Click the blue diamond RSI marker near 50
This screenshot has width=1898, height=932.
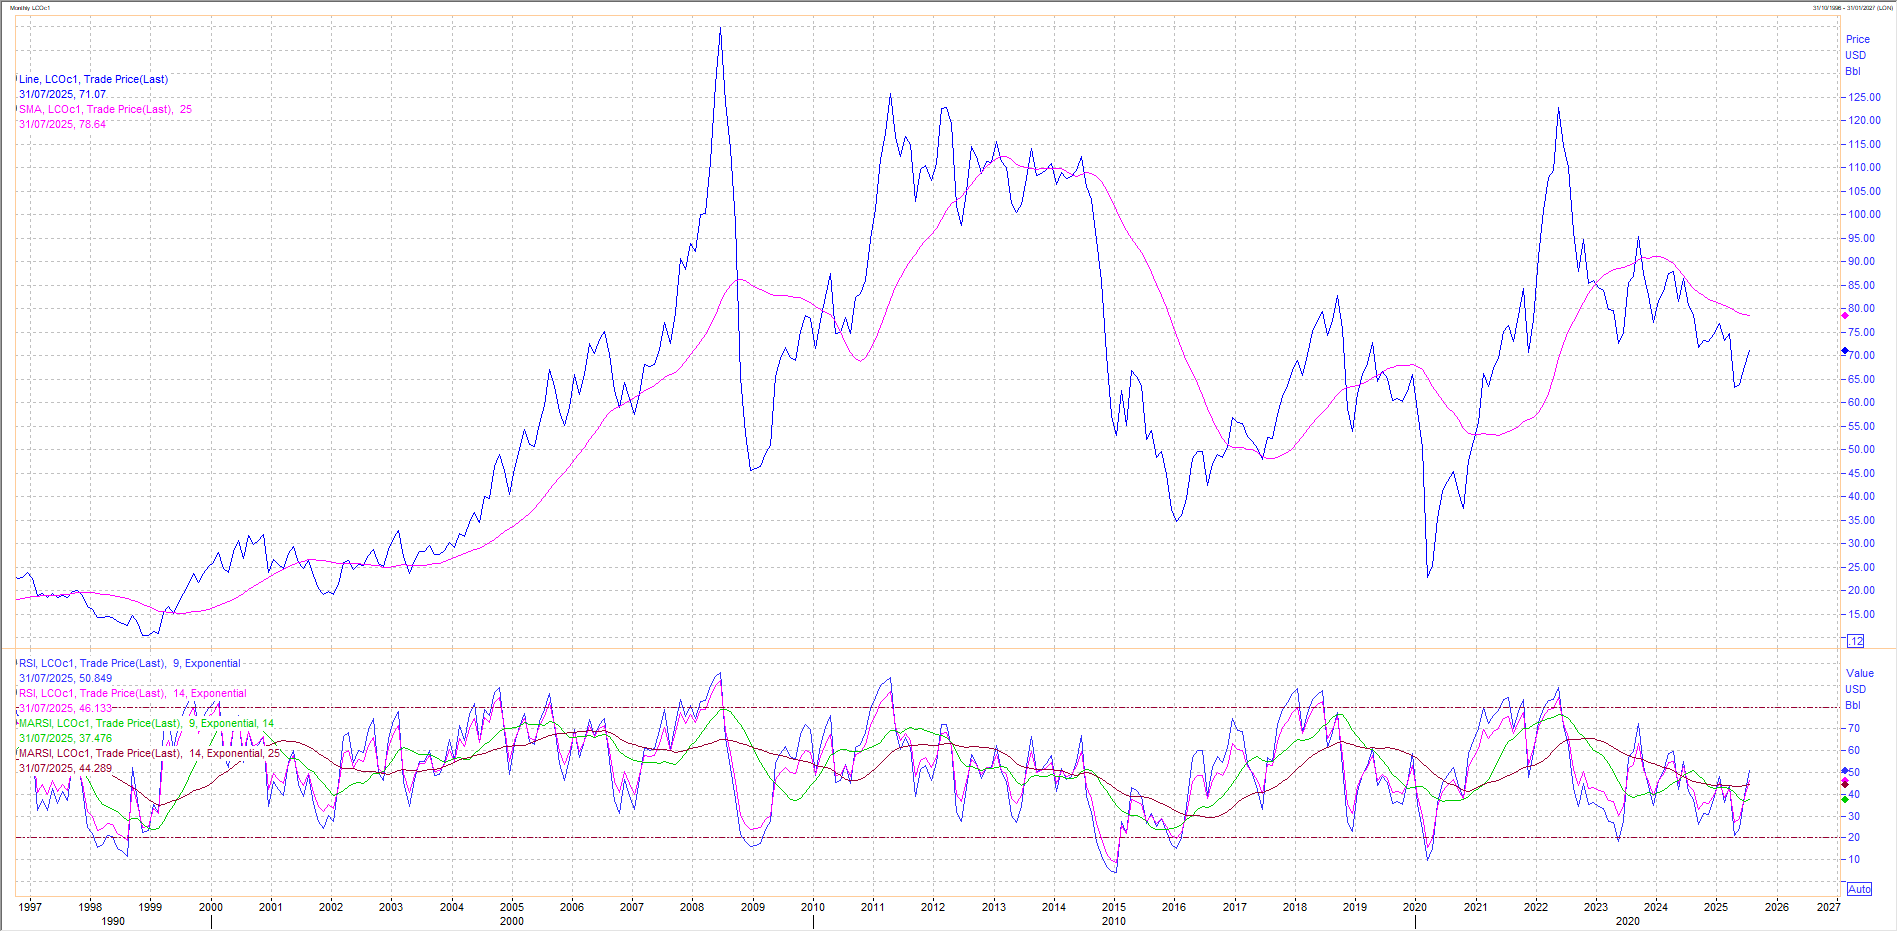tap(1845, 771)
